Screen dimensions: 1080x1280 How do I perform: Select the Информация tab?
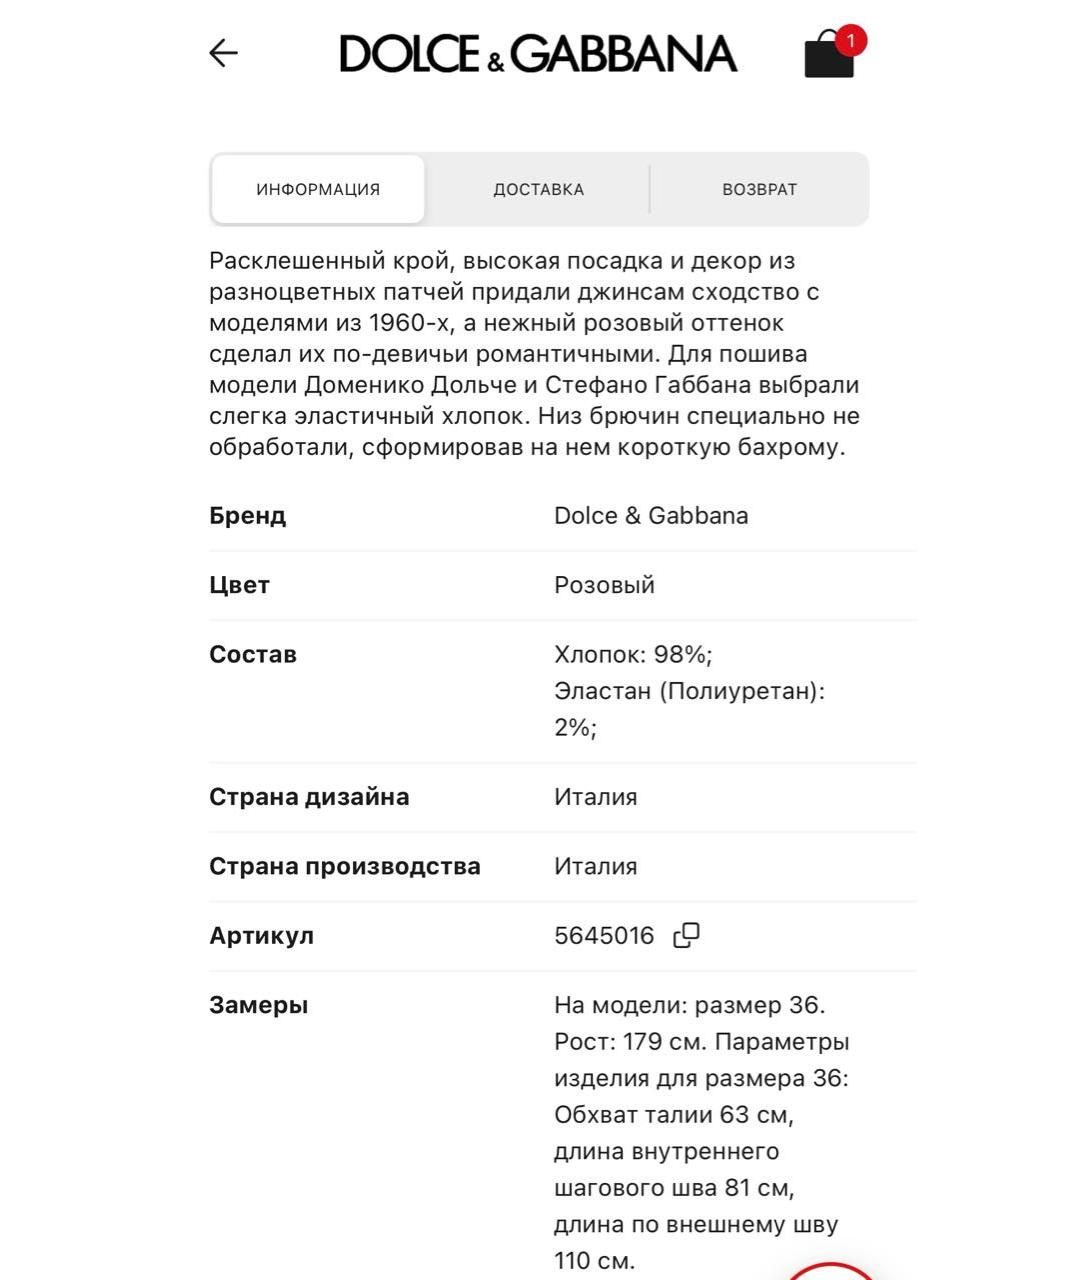[318, 189]
